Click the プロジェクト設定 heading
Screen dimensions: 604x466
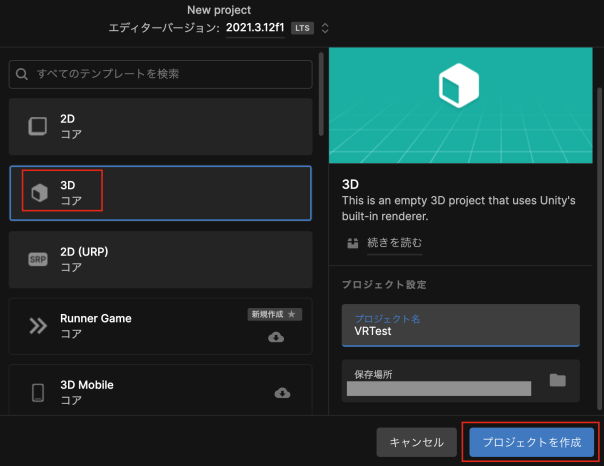[384, 285]
